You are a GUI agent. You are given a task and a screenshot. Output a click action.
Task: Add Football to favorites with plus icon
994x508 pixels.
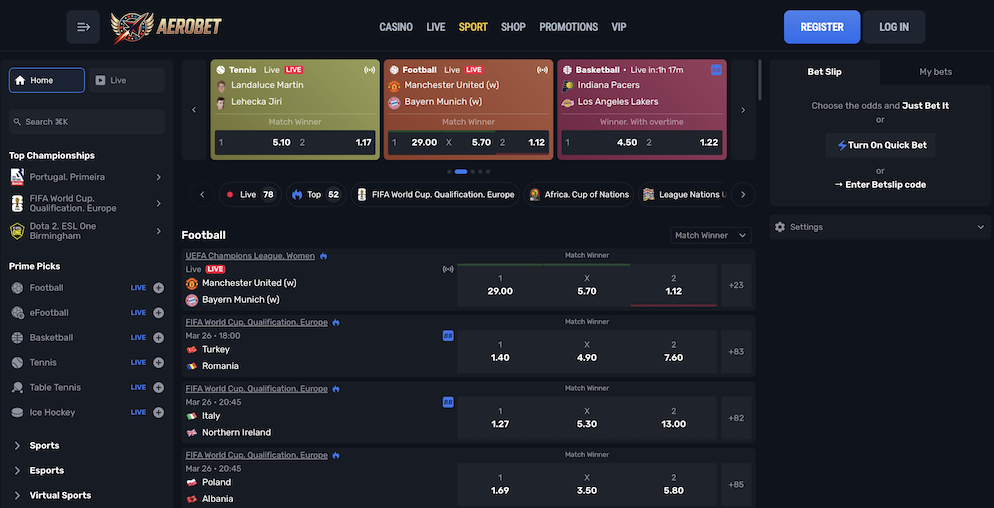158,288
